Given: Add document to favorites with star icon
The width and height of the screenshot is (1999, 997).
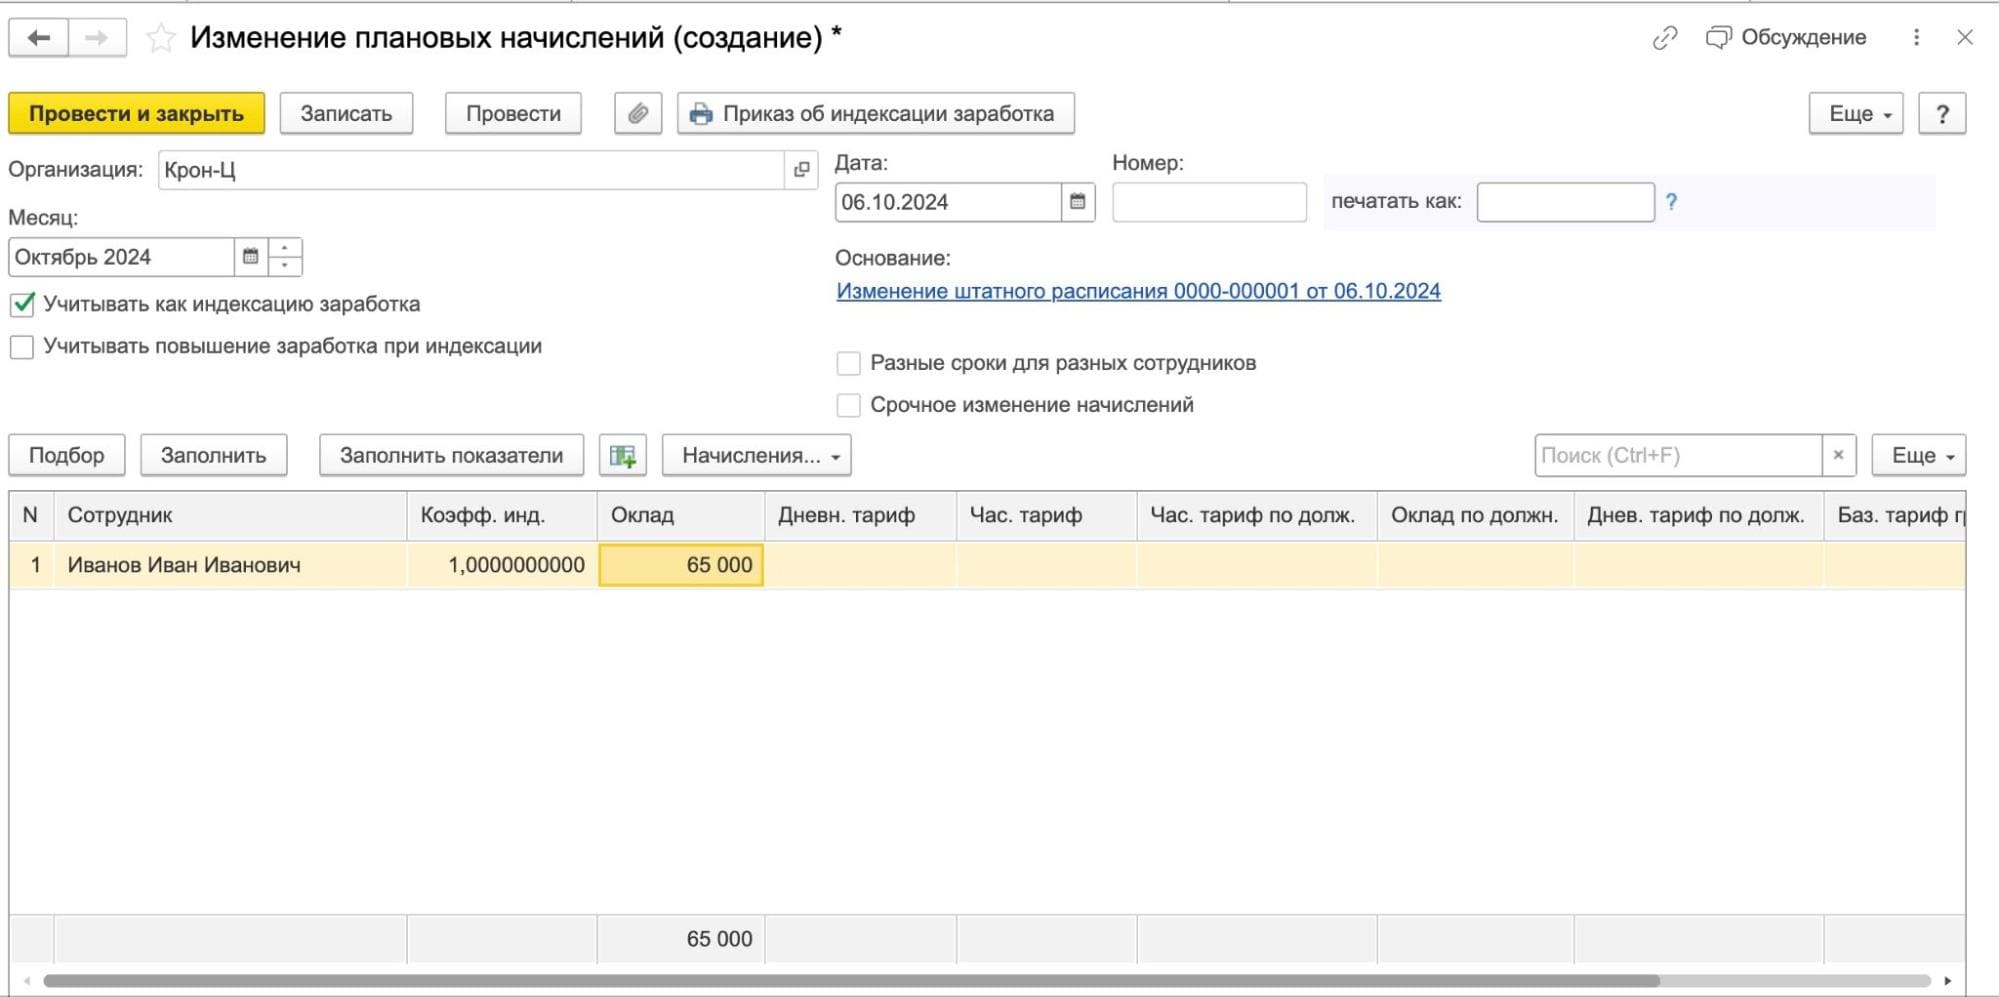Looking at the screenshot, I should tap(160, 38).
